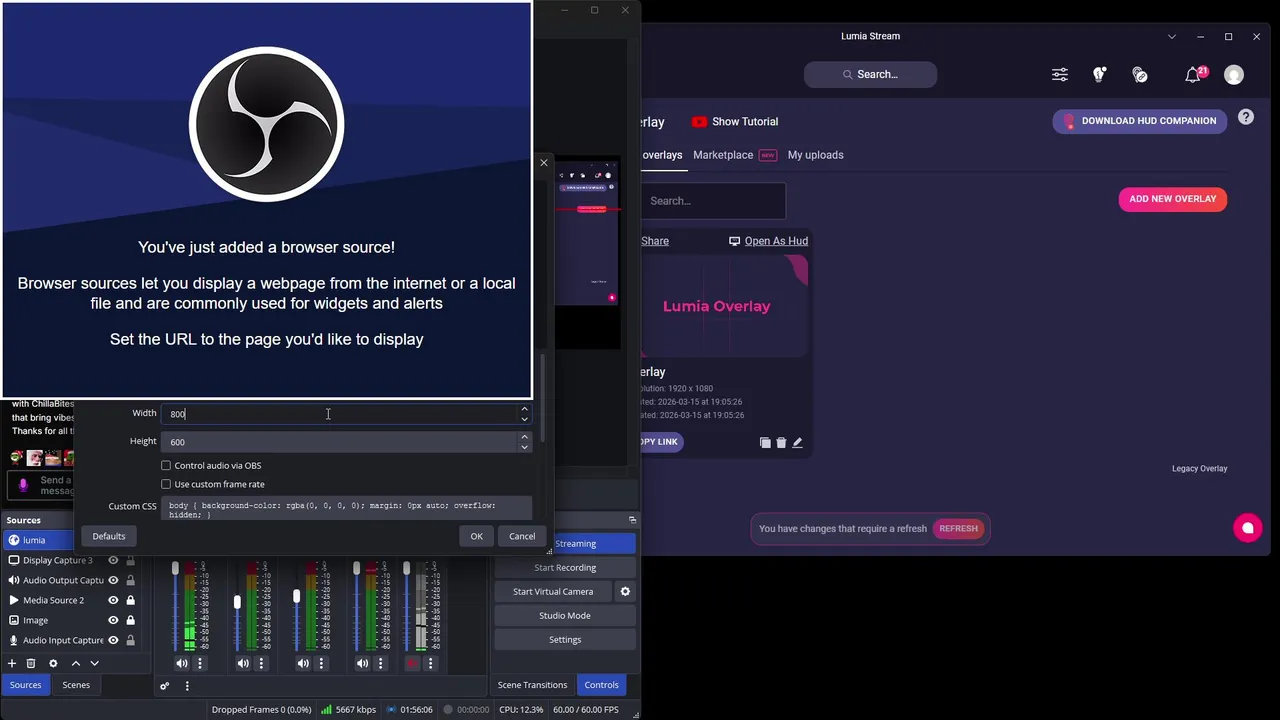1280x720 pixels.
Task: Unlock the Media Source 2 lock
Action: [x=130, y=601]
